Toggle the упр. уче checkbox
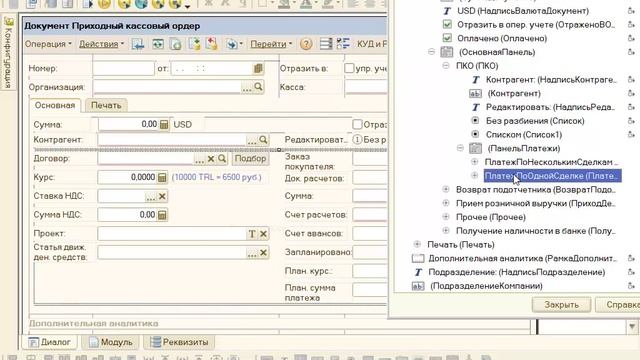The image size is (640, 360). (x=349, y=68)
